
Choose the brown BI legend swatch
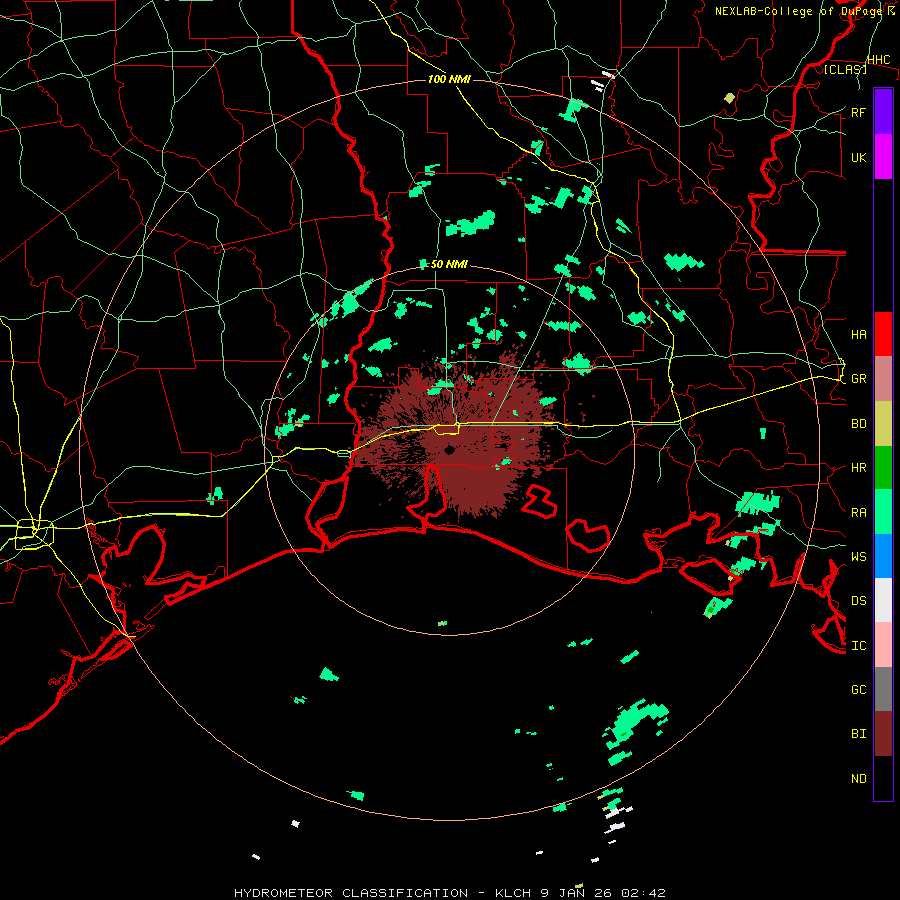tap(883, 734)
